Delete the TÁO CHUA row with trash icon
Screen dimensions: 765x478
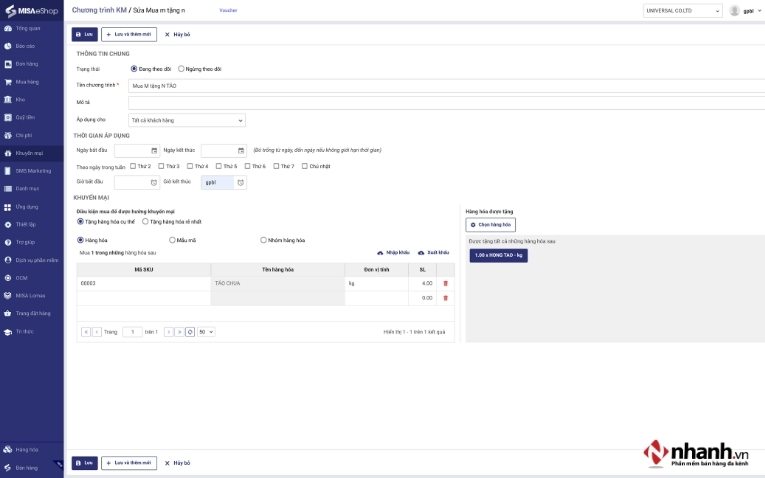click(445, 284)
